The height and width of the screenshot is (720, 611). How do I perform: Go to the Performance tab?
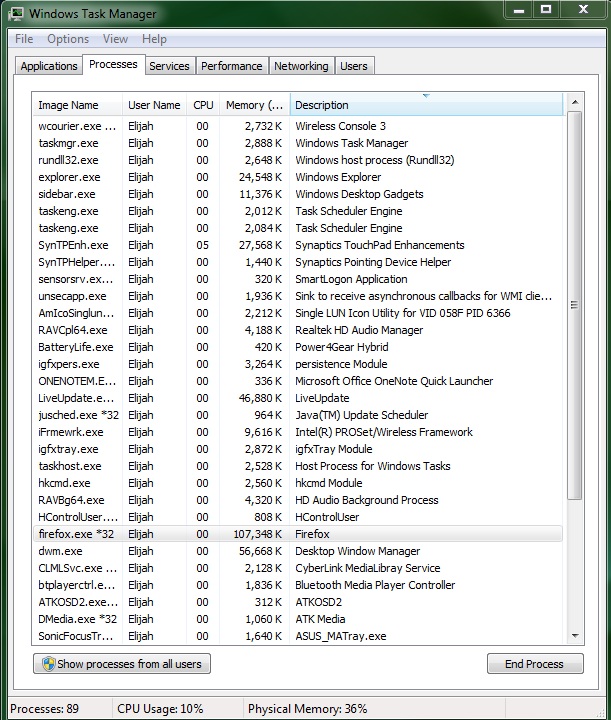(232, 66)
